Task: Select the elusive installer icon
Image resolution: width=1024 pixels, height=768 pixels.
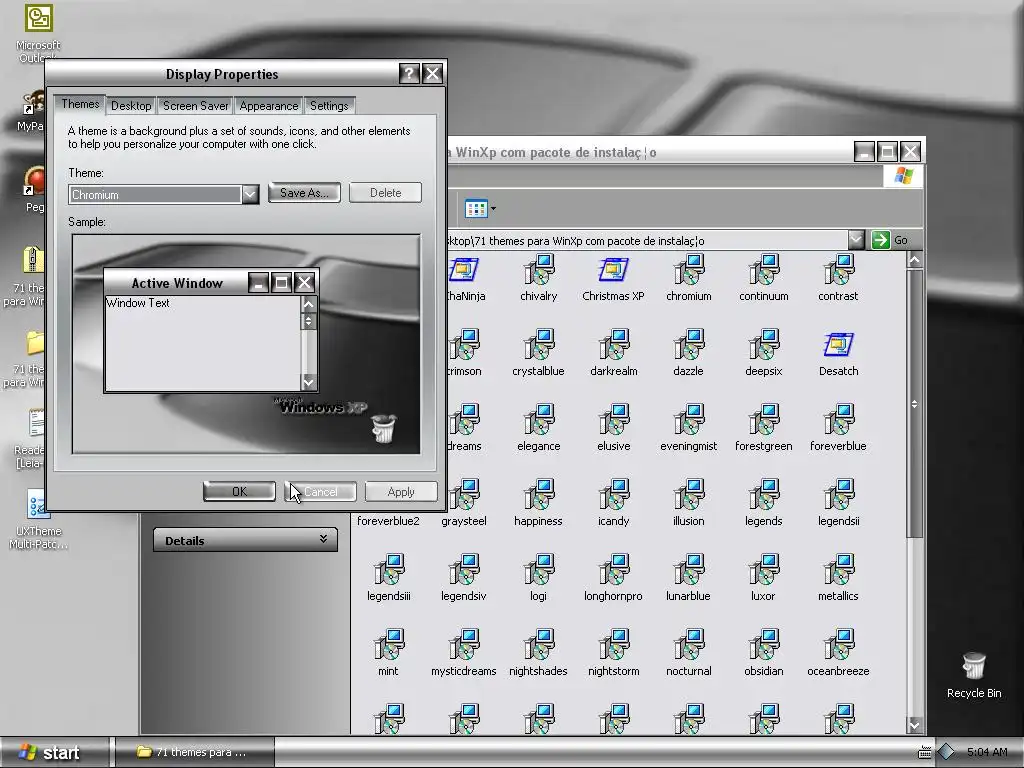Action: point(613,420)
